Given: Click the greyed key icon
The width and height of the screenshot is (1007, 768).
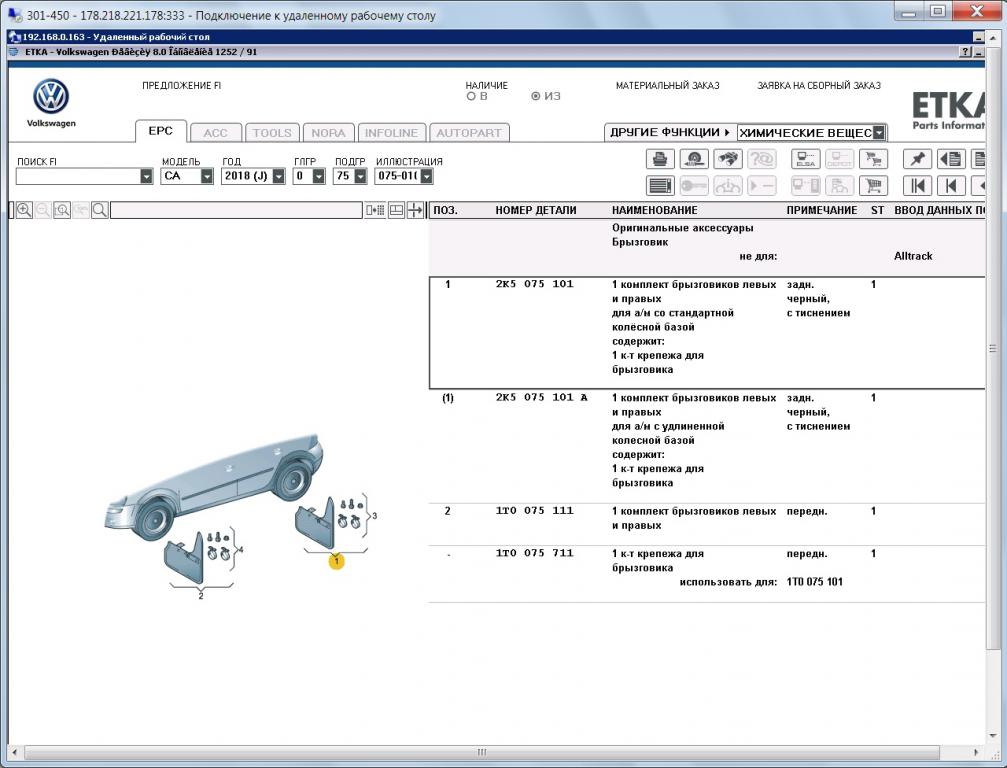Looking at the screenshot, I should [x=694, y=186].
